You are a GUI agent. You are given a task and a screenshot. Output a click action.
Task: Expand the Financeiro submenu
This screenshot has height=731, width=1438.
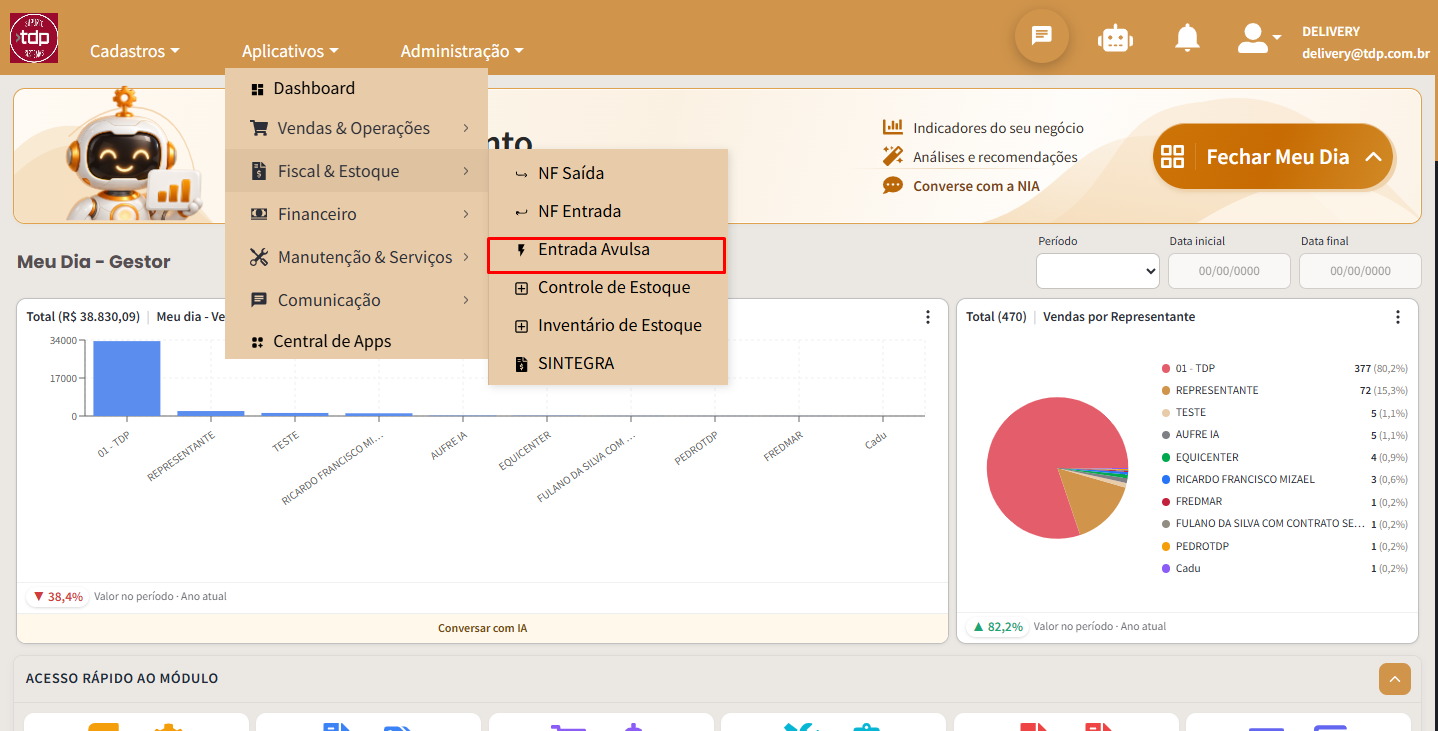[x=356, y=214]
